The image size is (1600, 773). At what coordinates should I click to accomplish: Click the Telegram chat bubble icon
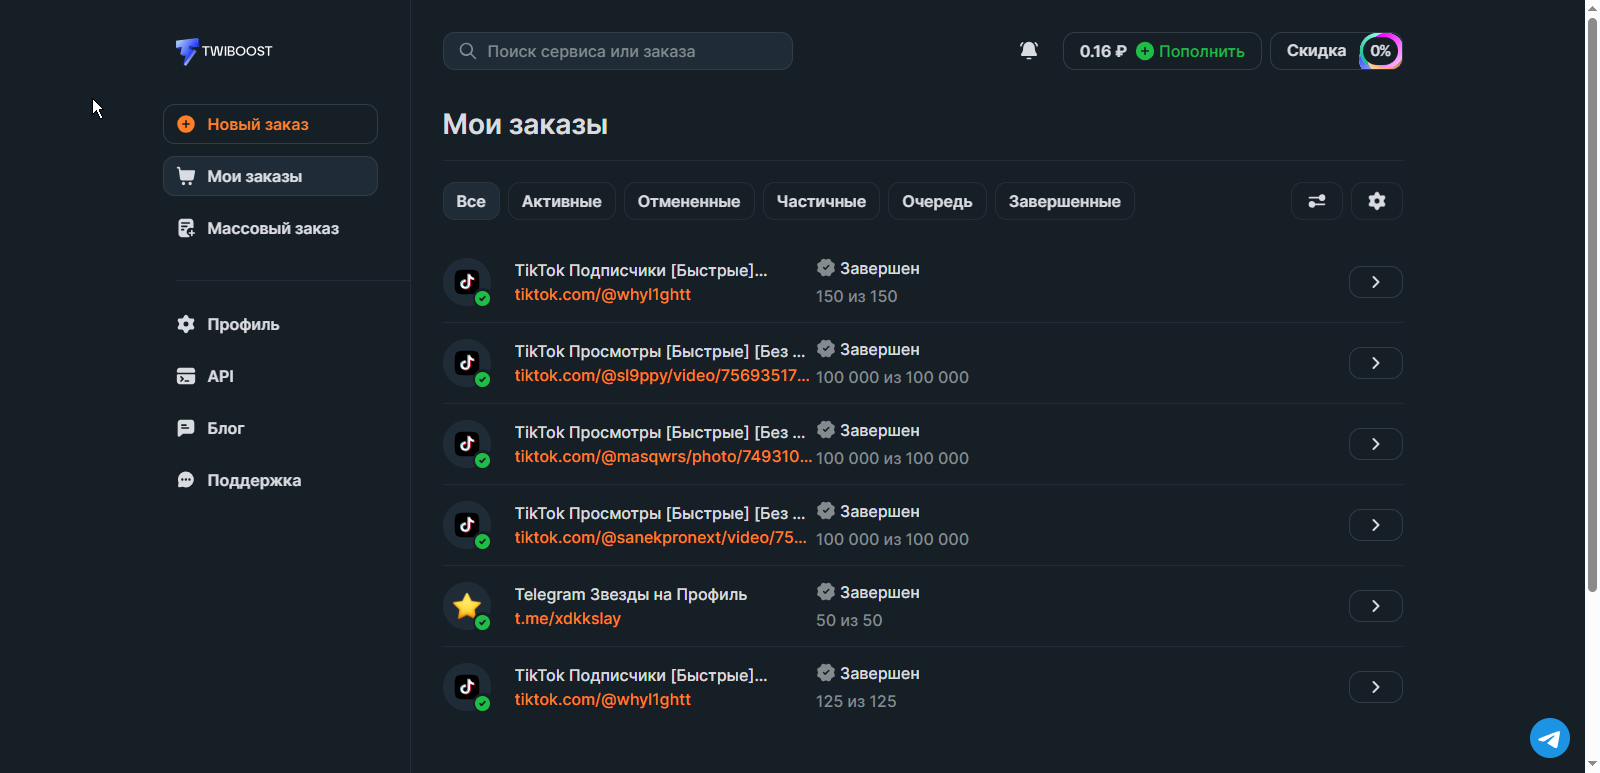point(1549,739)
